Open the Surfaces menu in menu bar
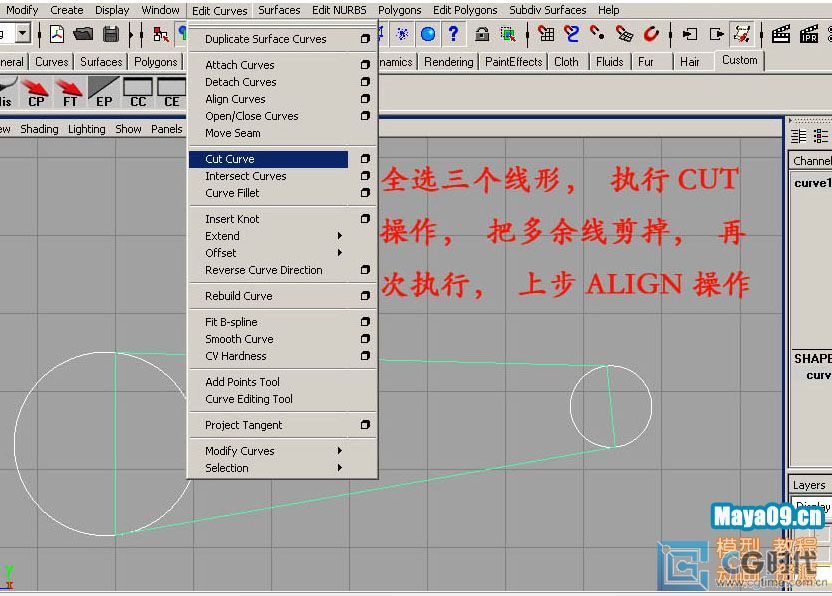The height and width of the screenshot is (596, 832). click(279, 10)
